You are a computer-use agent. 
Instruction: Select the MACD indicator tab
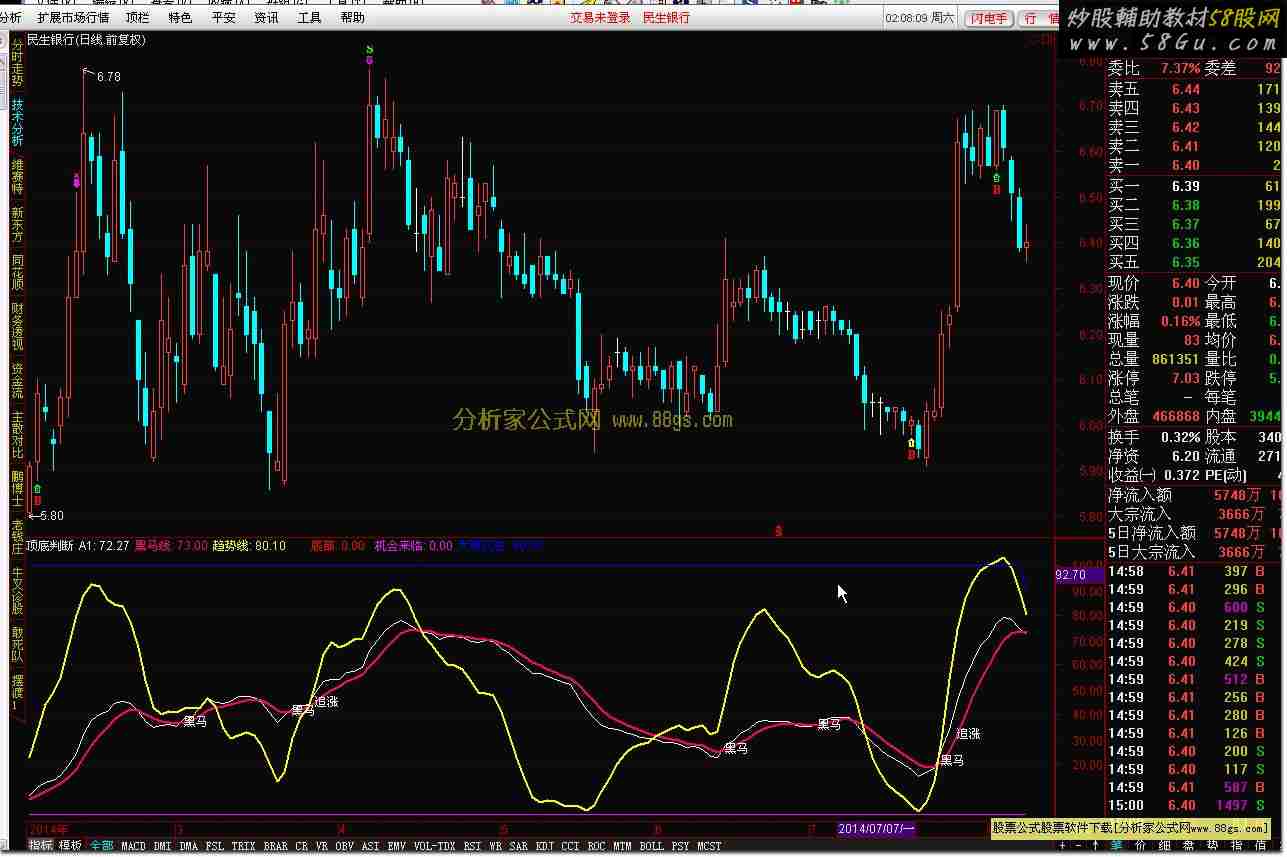coord(133,846)
